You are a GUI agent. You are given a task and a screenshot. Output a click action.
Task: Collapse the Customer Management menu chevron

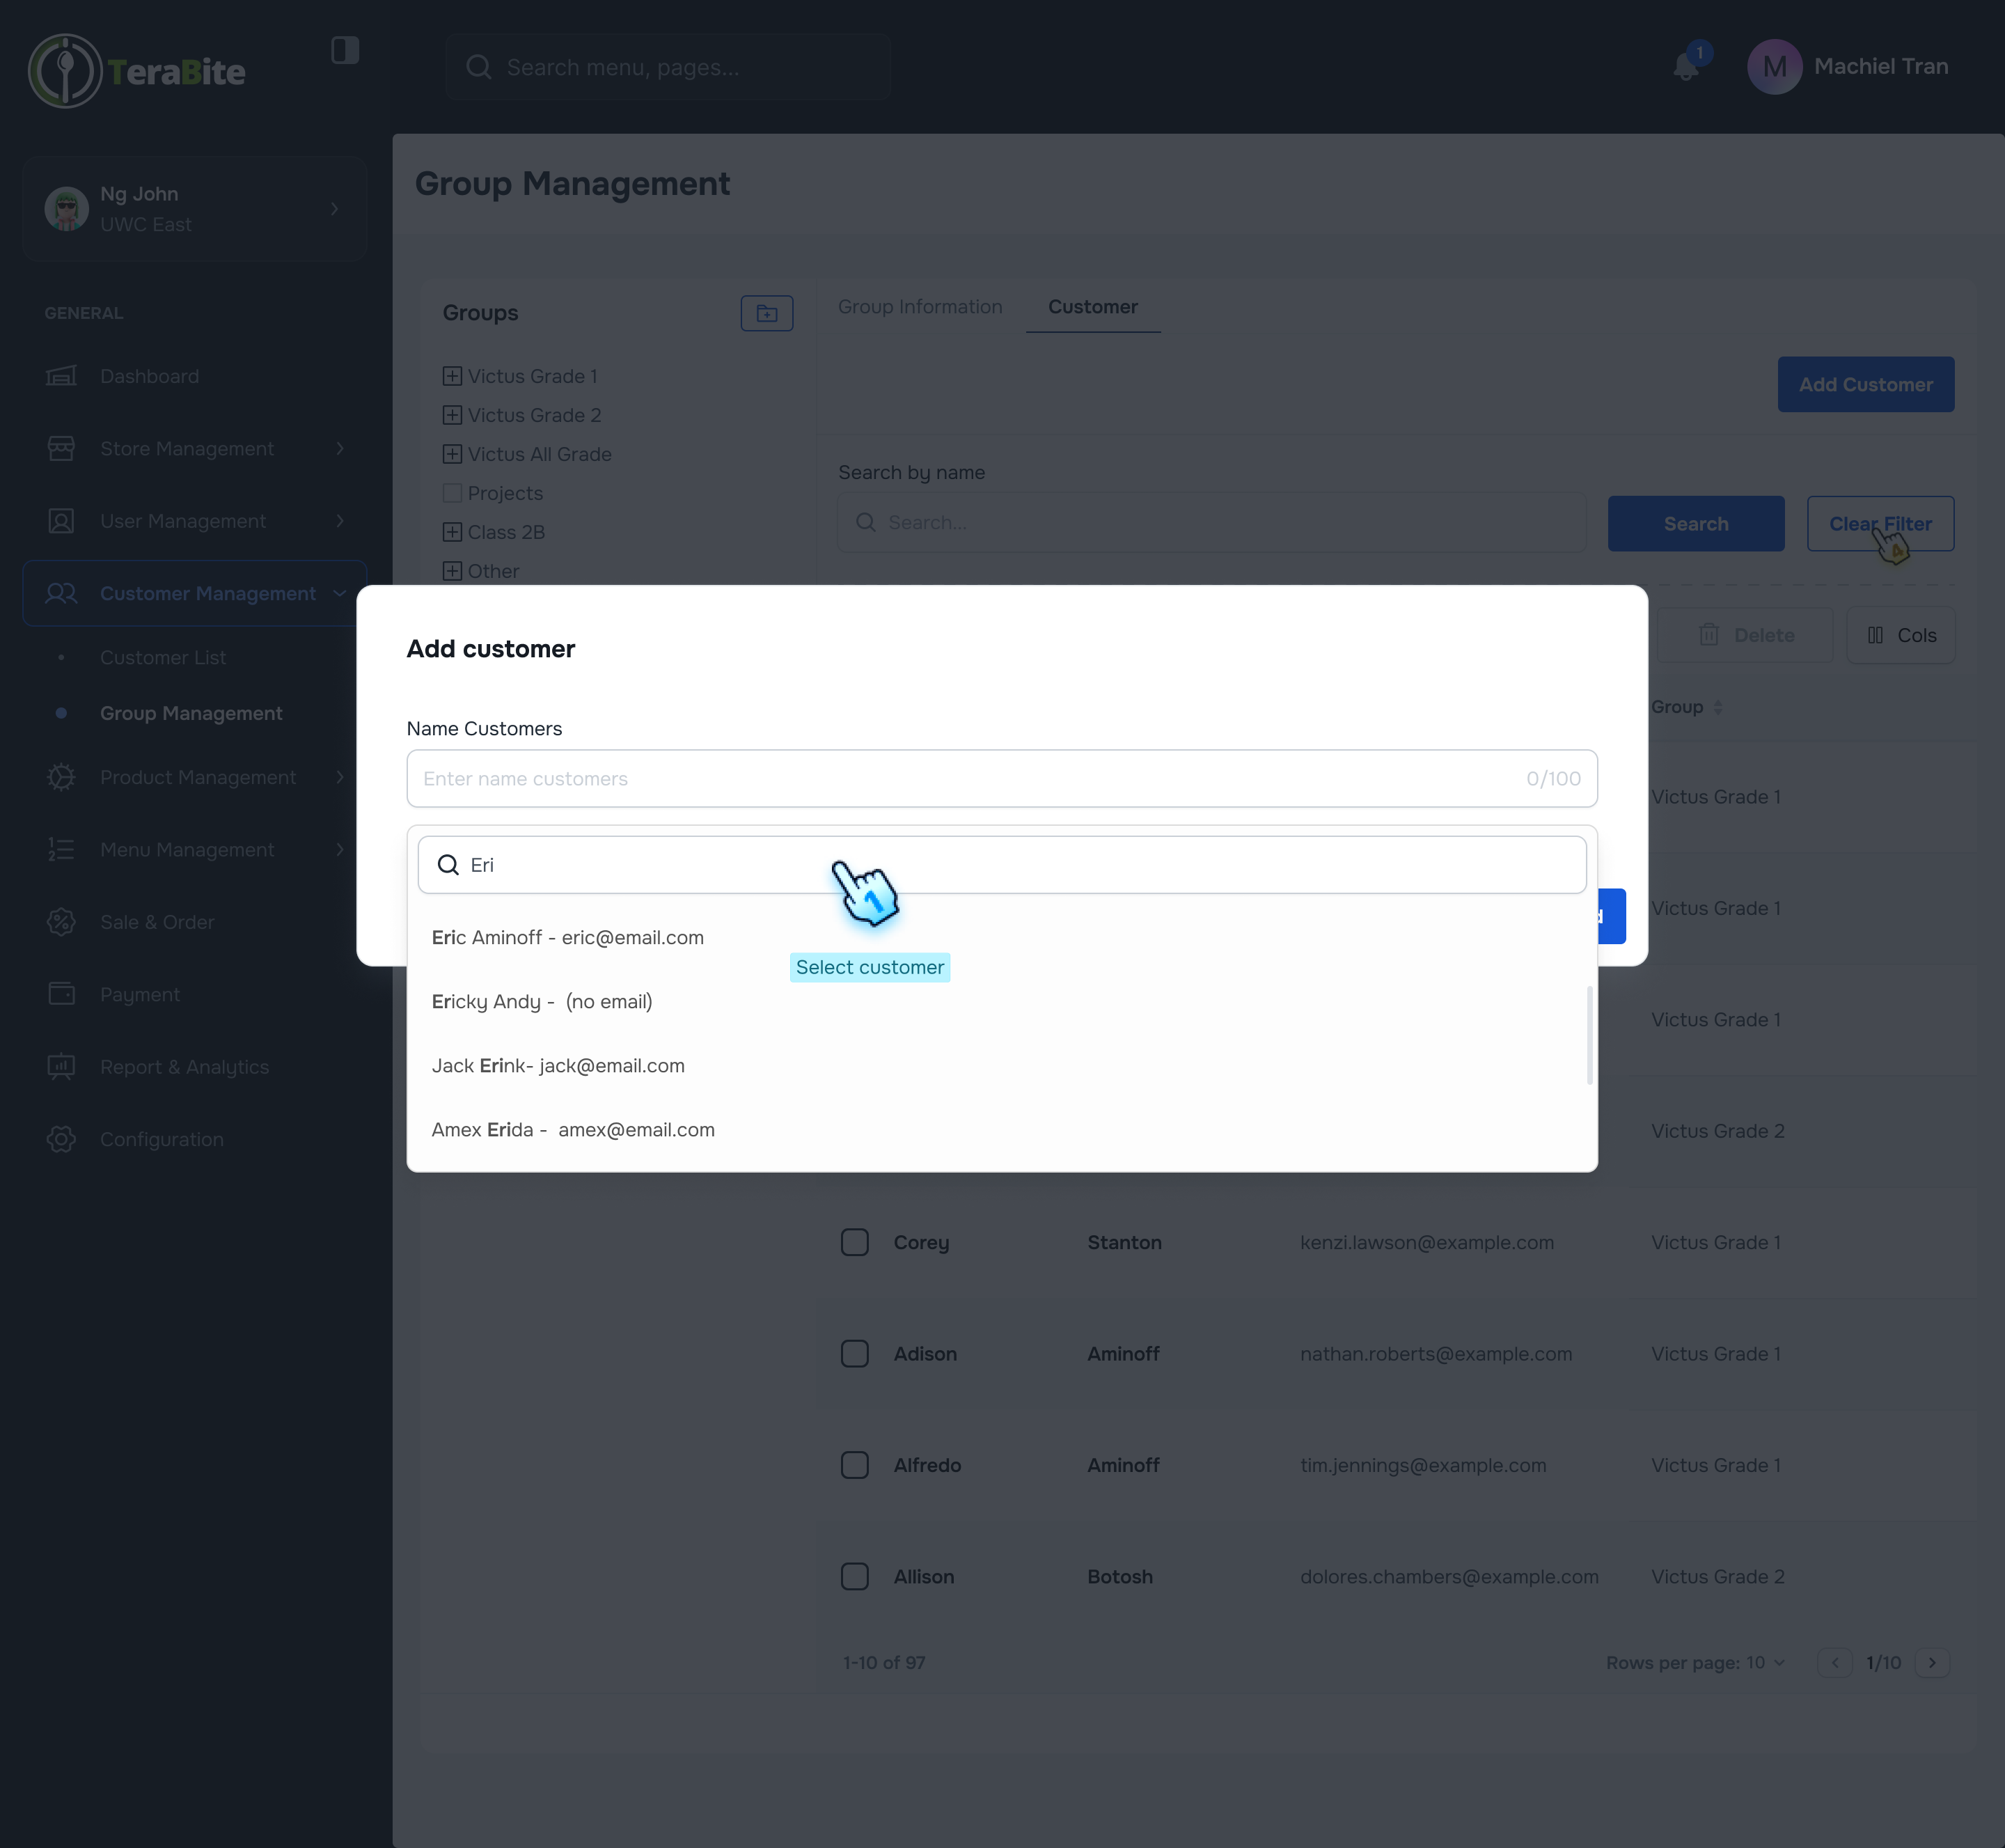point(340,593)
